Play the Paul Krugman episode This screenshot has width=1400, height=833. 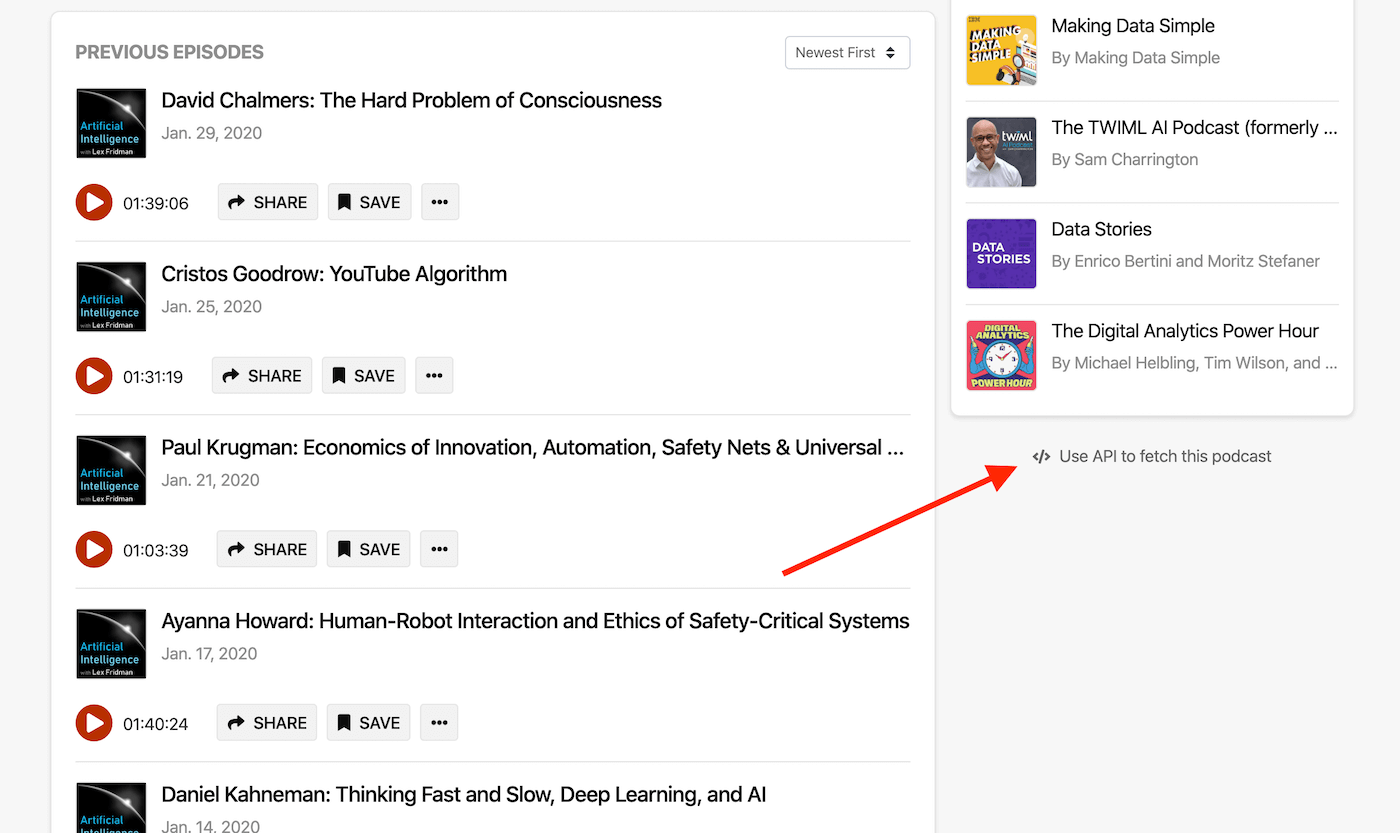[x=94, y=549]
